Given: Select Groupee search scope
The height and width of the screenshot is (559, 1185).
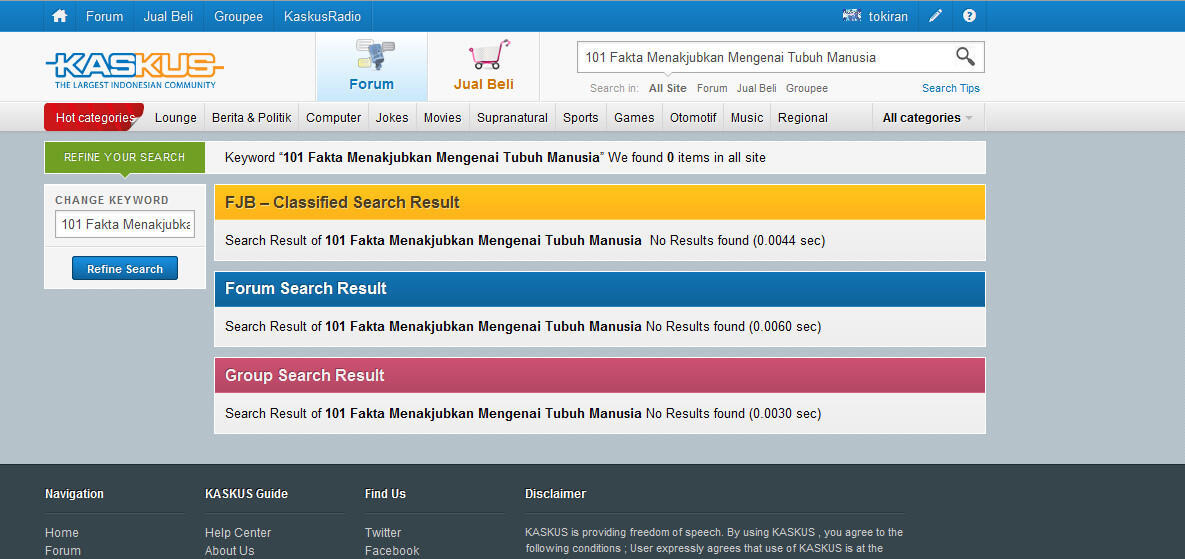Looking at the screenshot, I should tap(806, 88).
